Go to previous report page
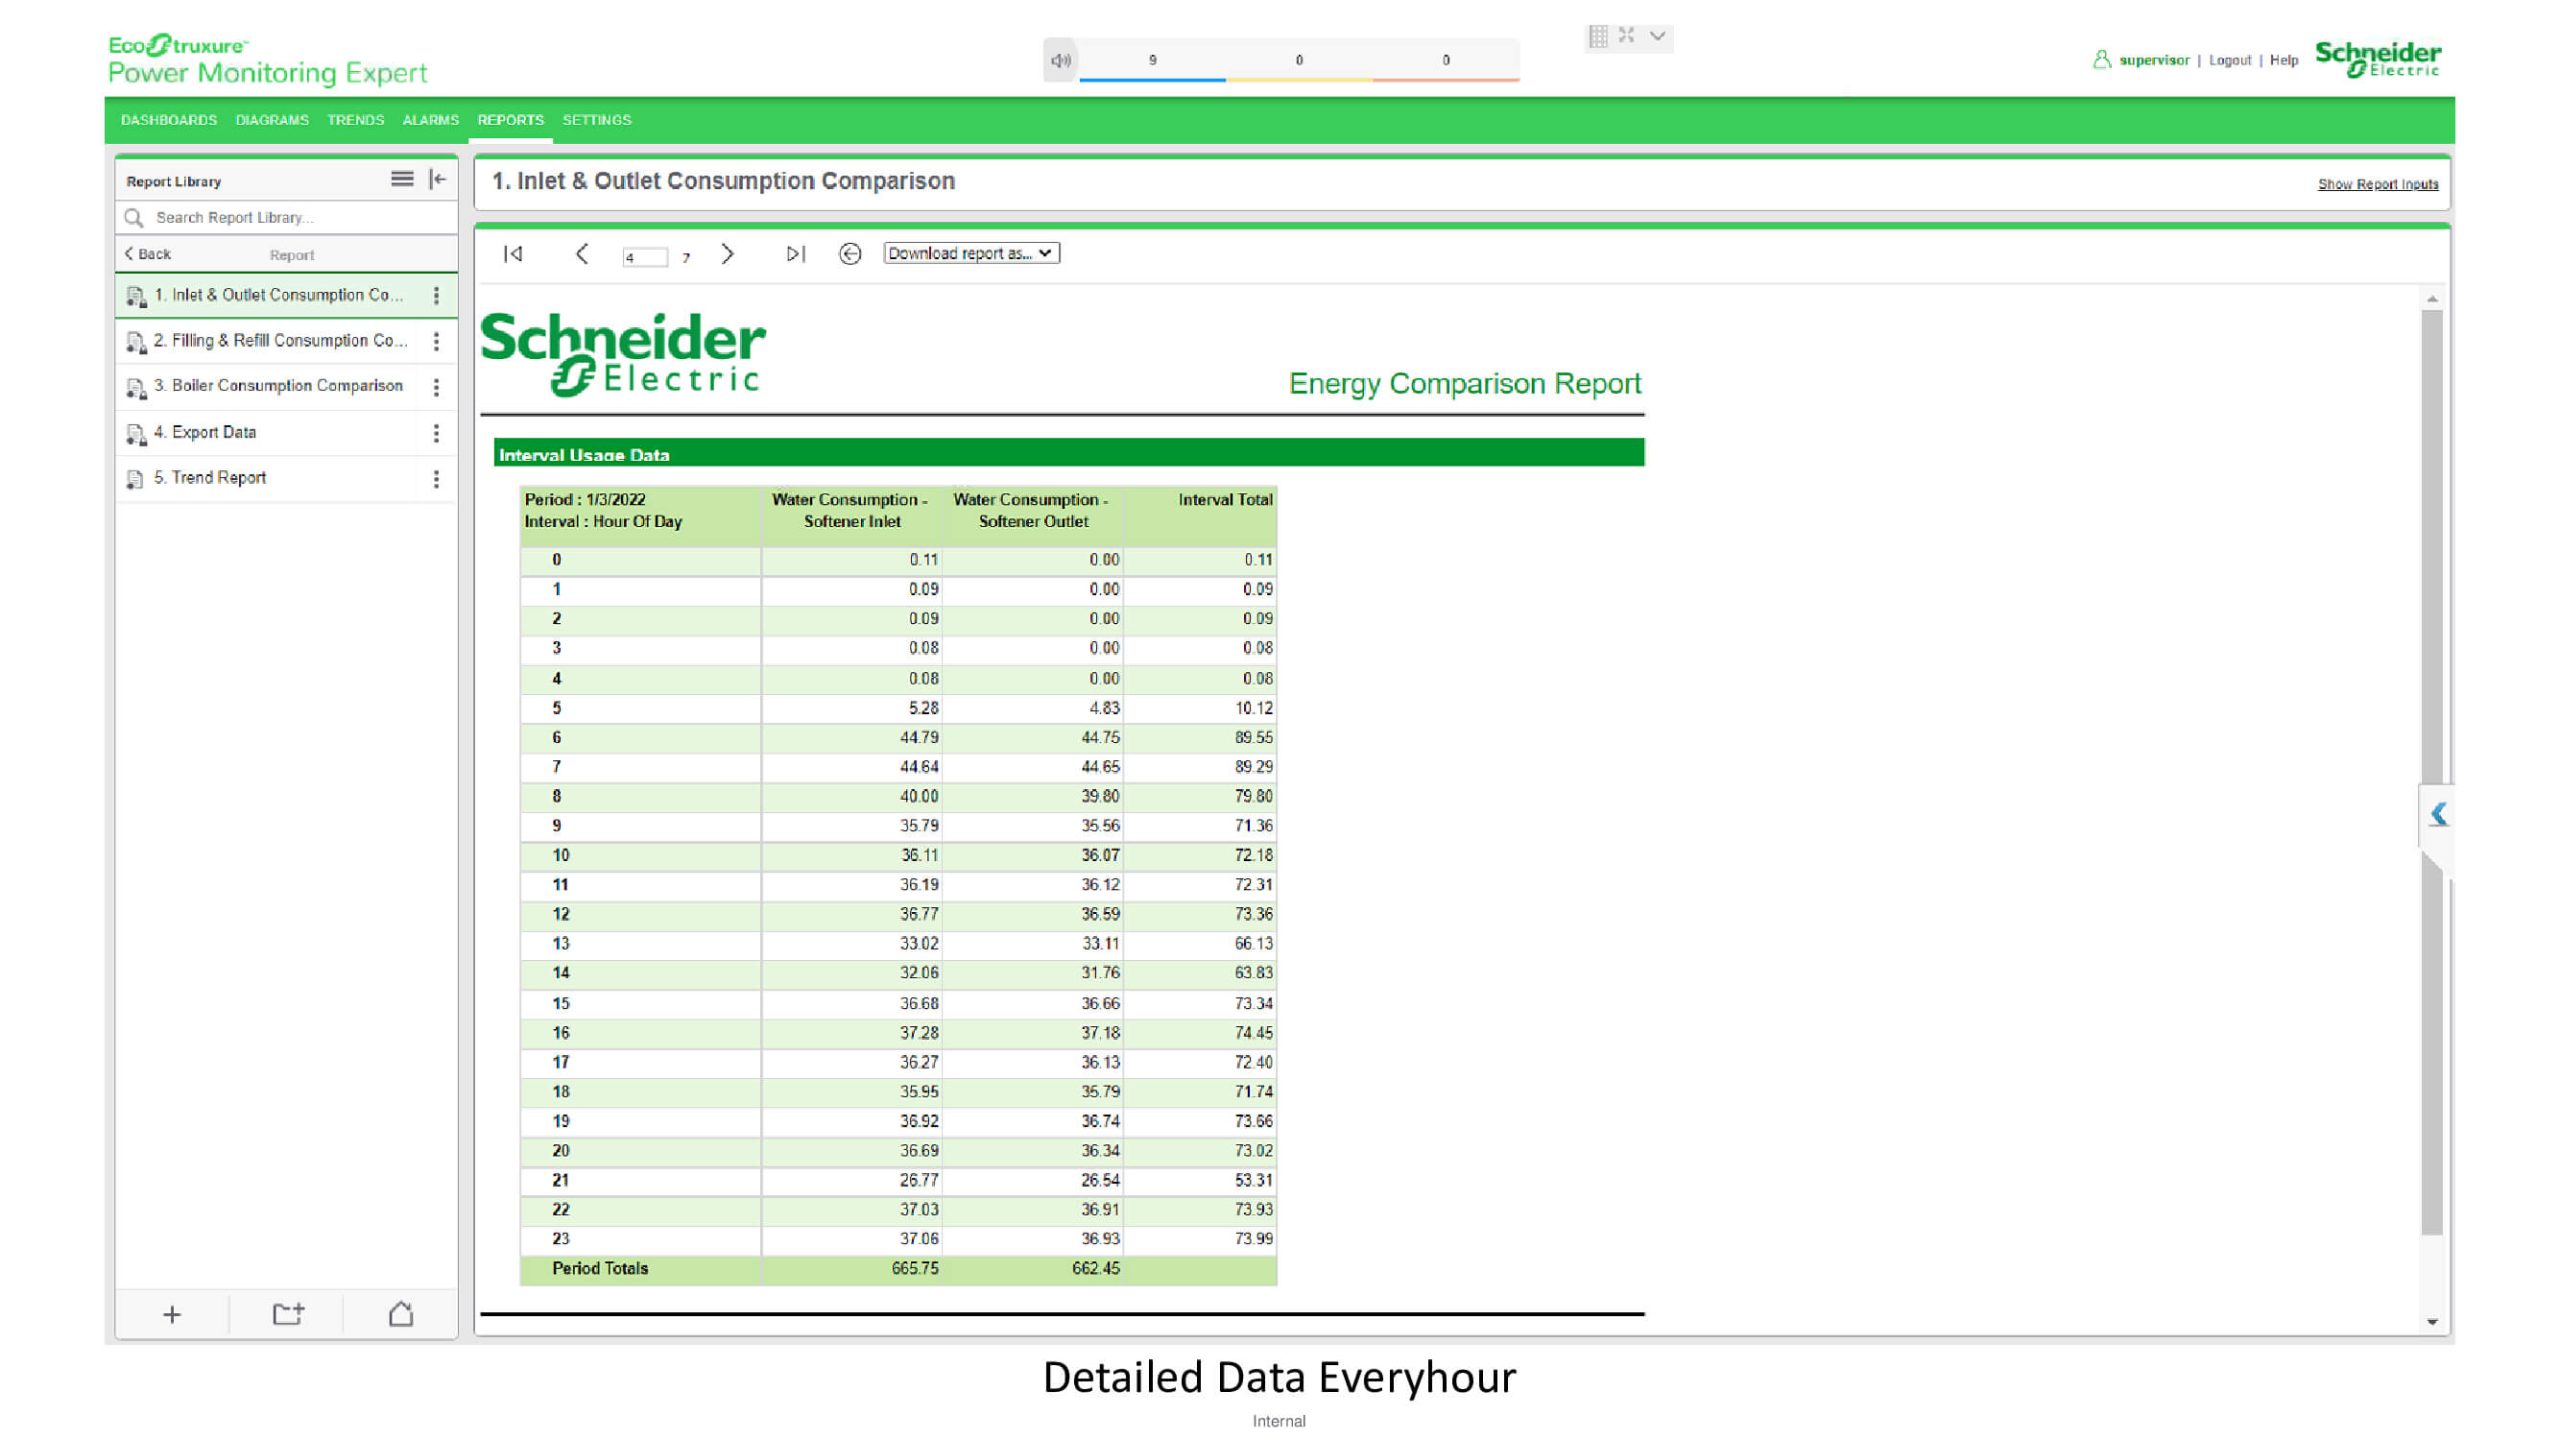2560x1440 pixels. [x=582, y=254]
